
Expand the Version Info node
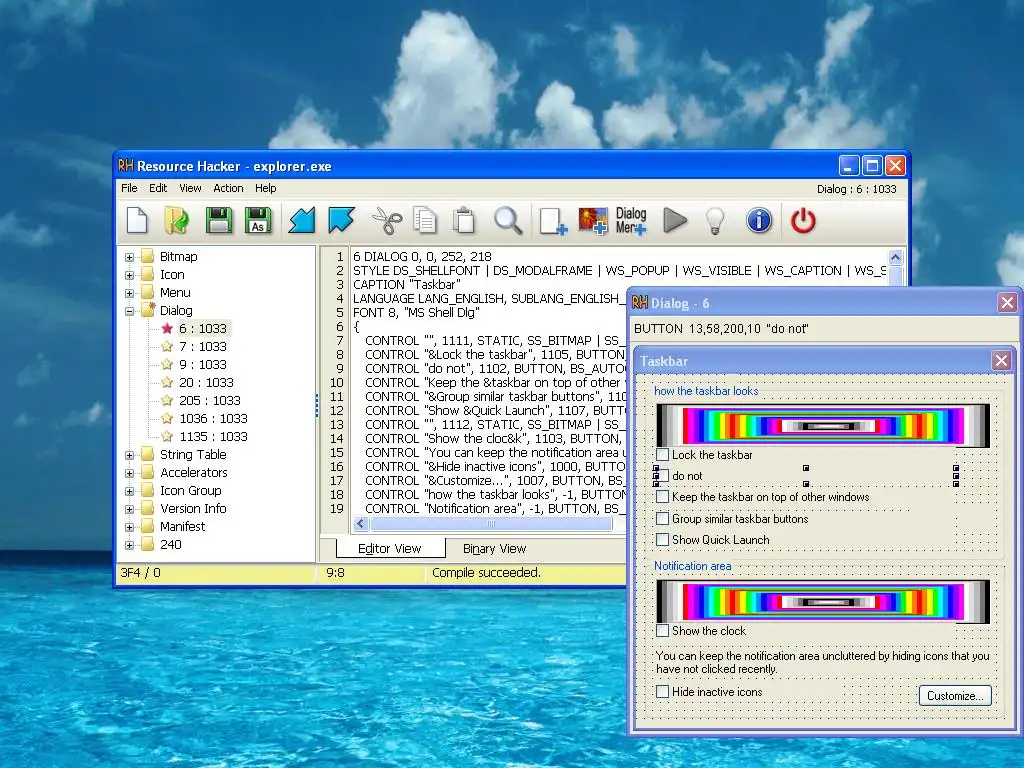(x=129, y=509)
